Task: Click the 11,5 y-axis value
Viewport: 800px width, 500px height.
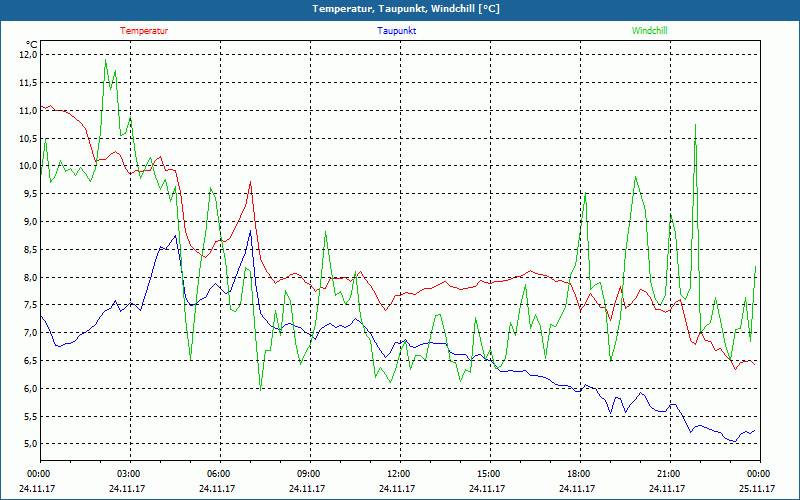Action: [x=28, y=83]
